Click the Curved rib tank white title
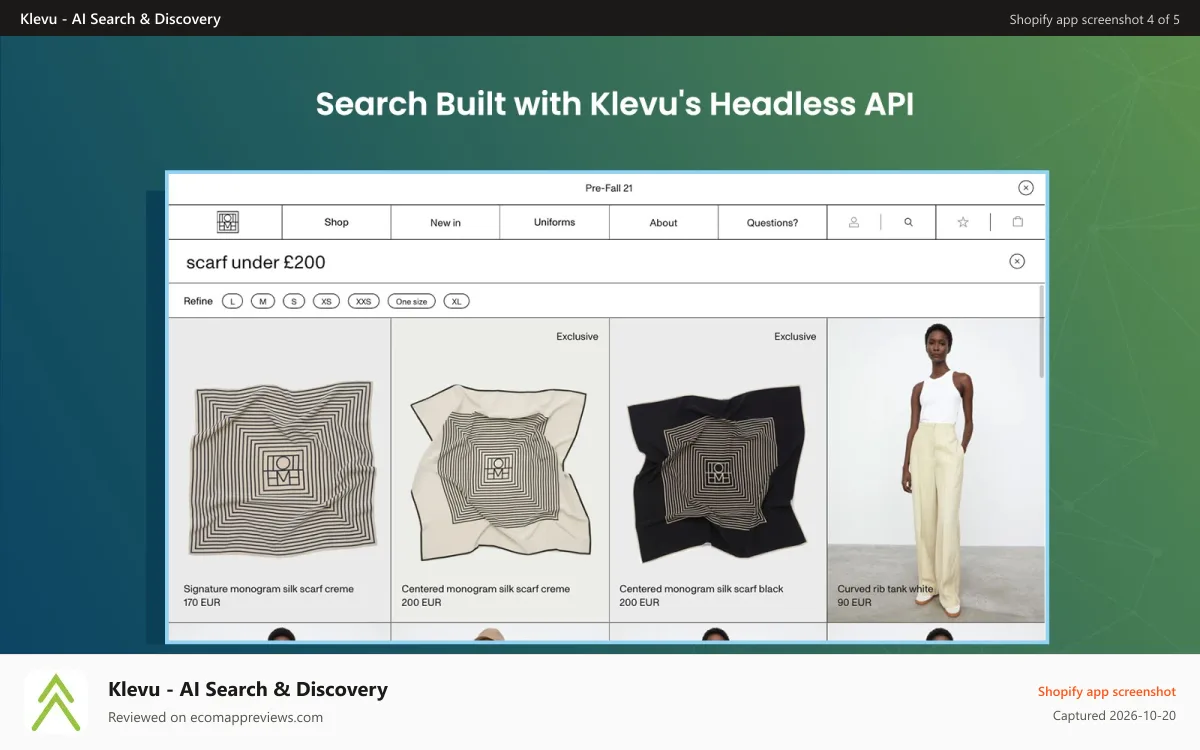The image size is (1200, 750). 885,589
